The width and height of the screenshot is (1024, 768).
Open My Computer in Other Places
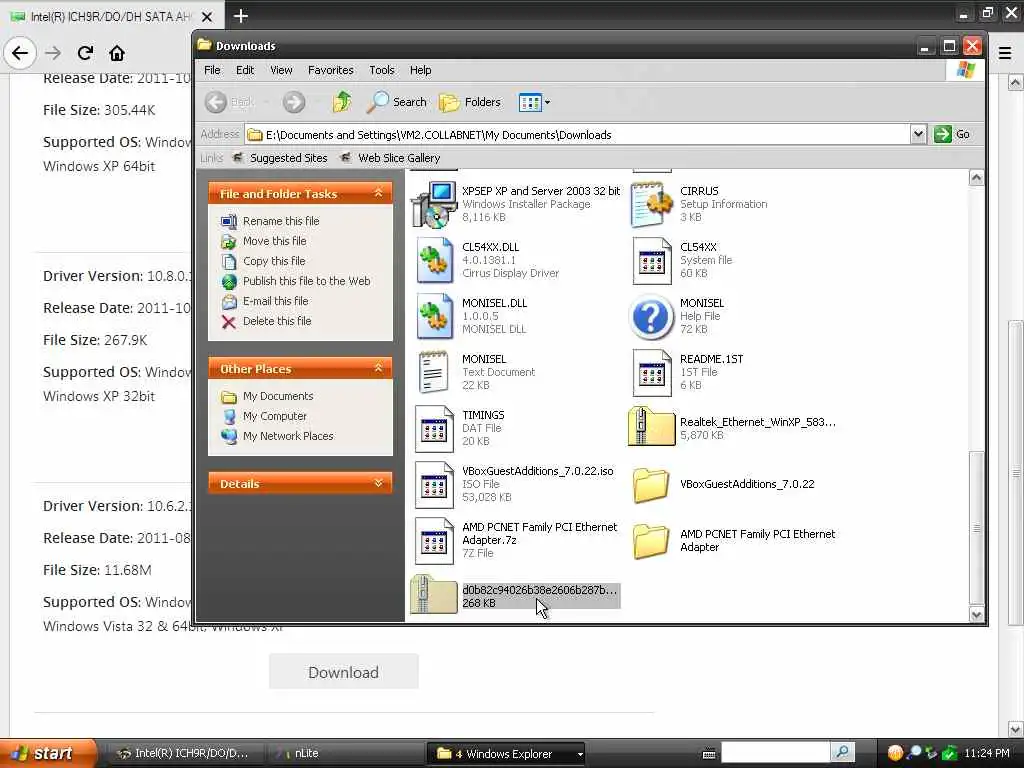pyautogui.click(x=274, y=416)
